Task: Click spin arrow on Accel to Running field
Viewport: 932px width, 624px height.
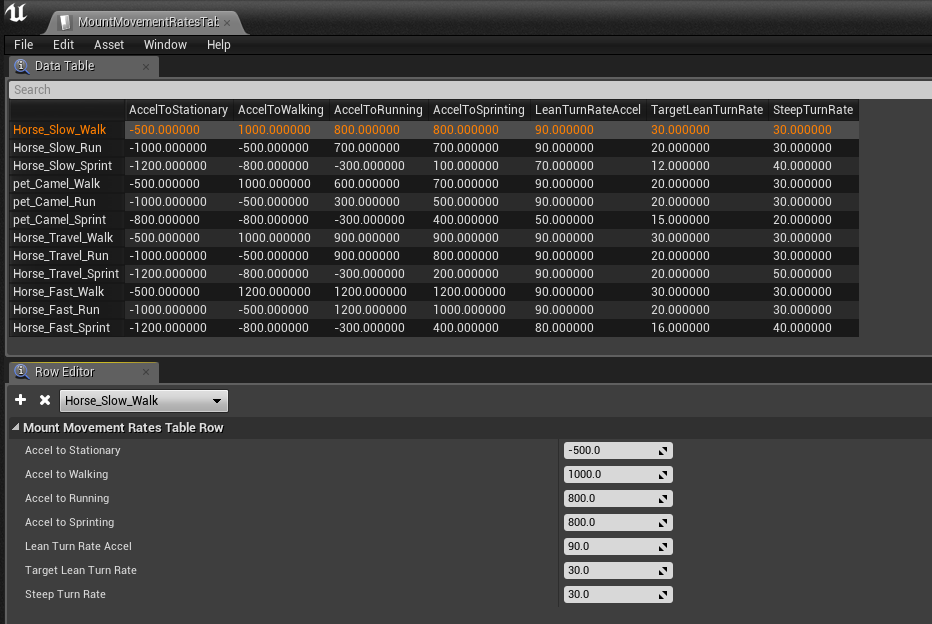Action: (x=662, y=499)
